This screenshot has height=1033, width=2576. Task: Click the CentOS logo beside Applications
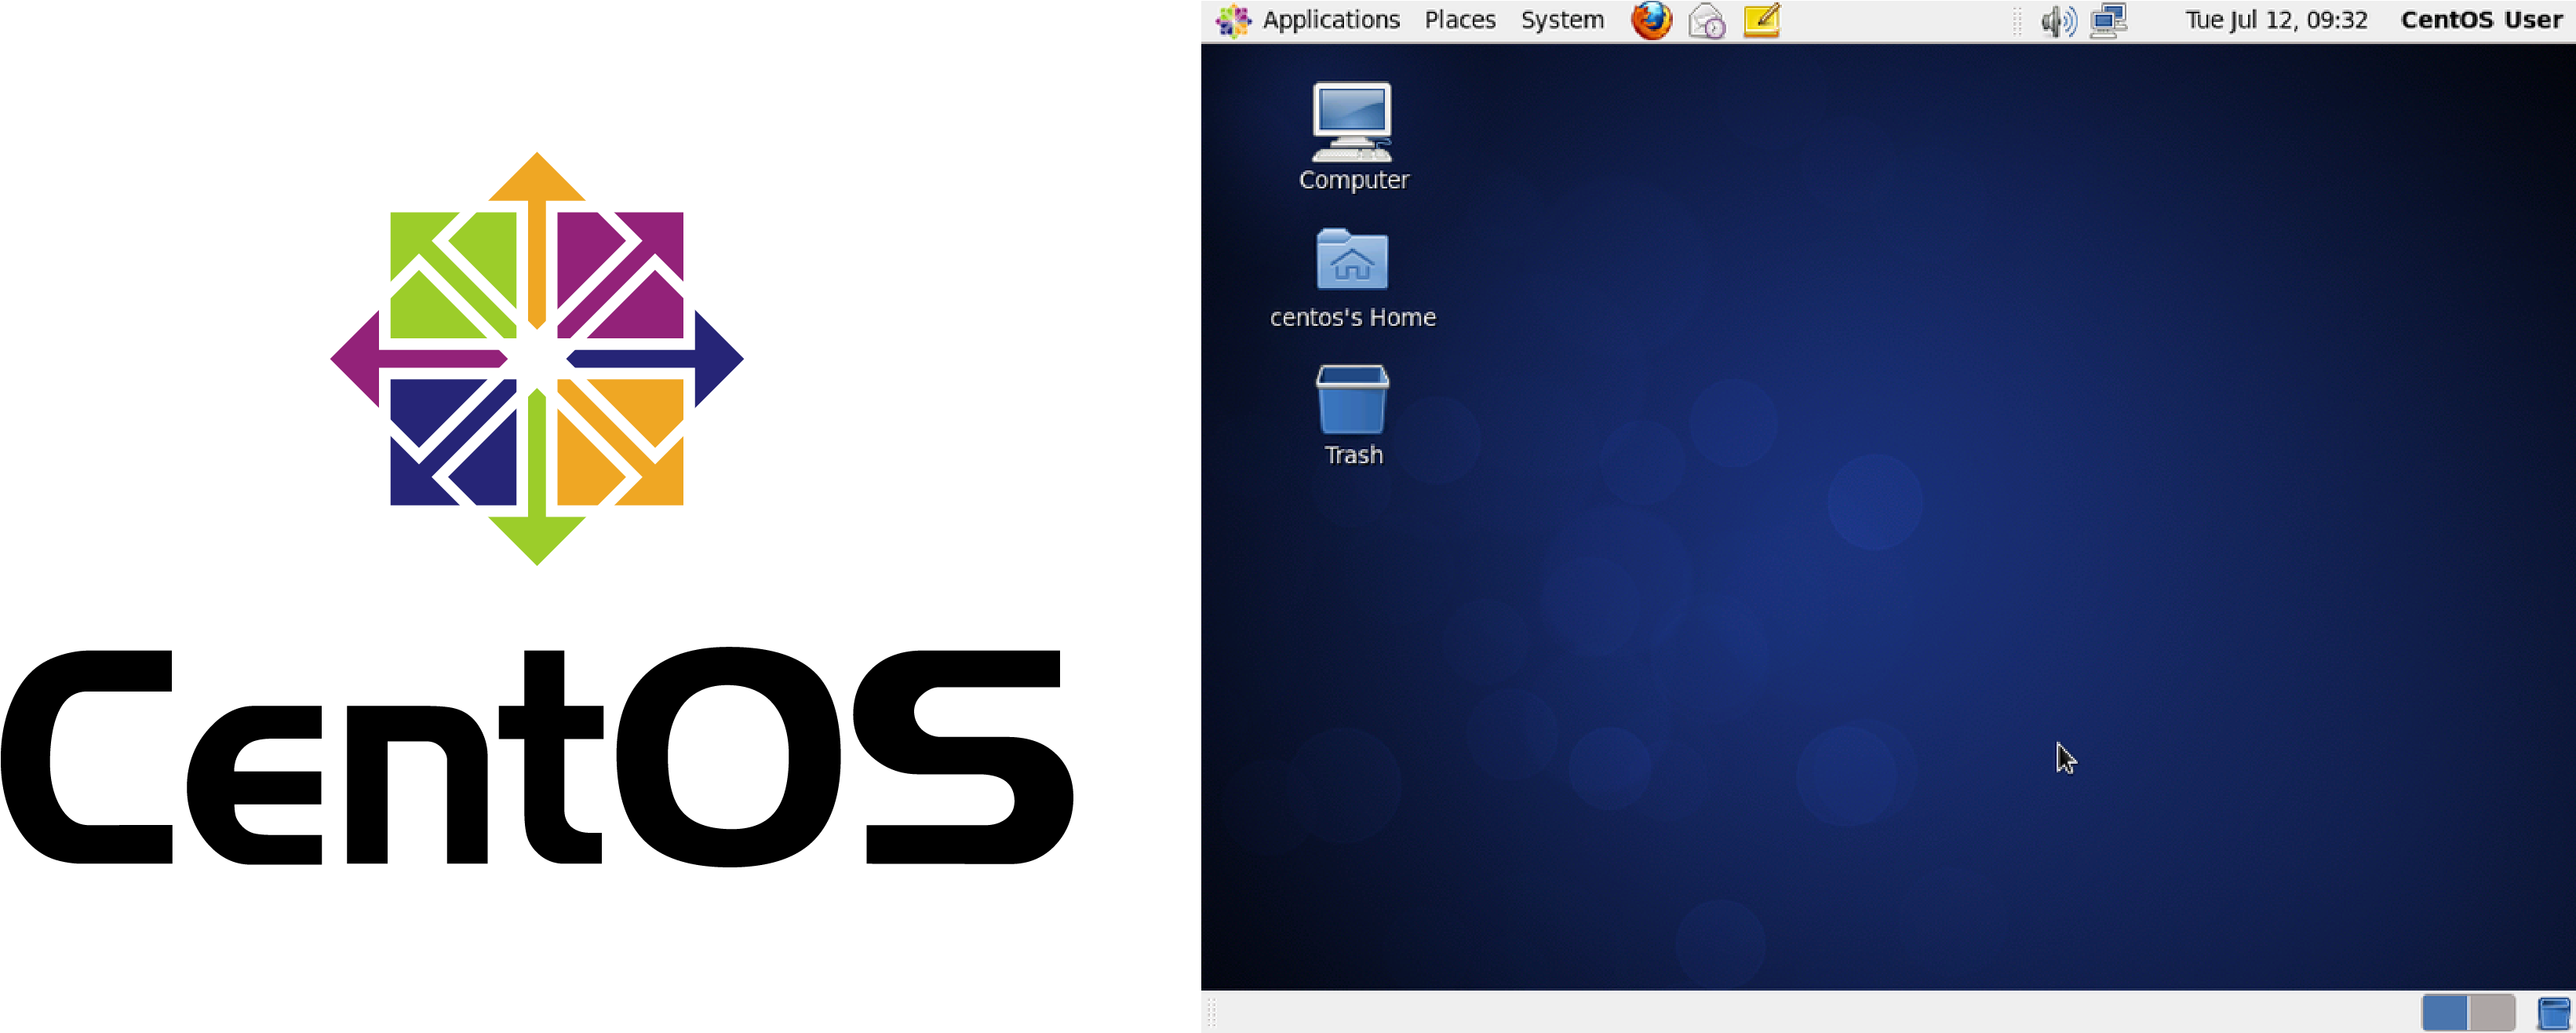[1233, 19]
